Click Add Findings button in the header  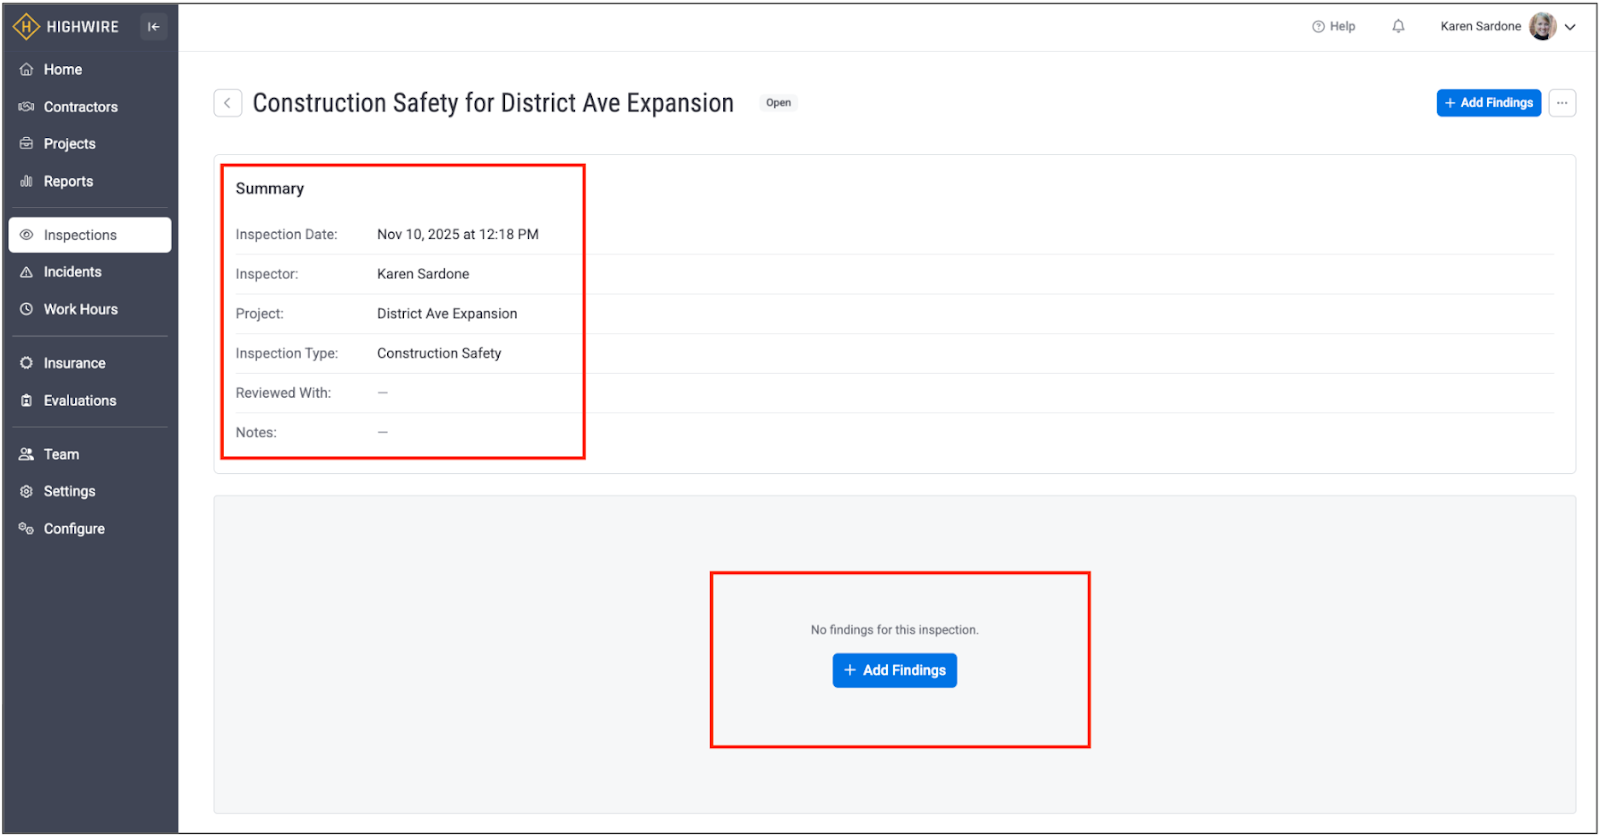(x=1488, y=103)
